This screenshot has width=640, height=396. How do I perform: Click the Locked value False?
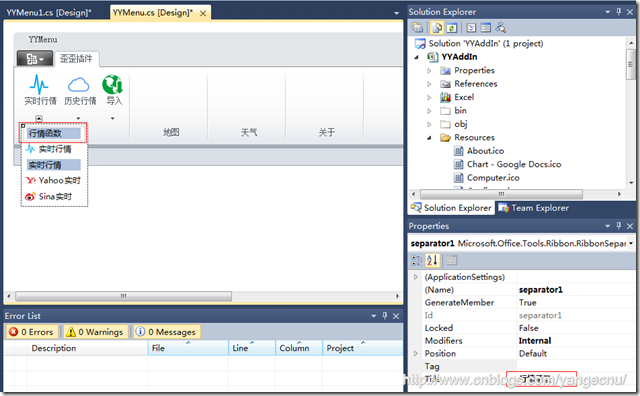(x=529, y=328)
